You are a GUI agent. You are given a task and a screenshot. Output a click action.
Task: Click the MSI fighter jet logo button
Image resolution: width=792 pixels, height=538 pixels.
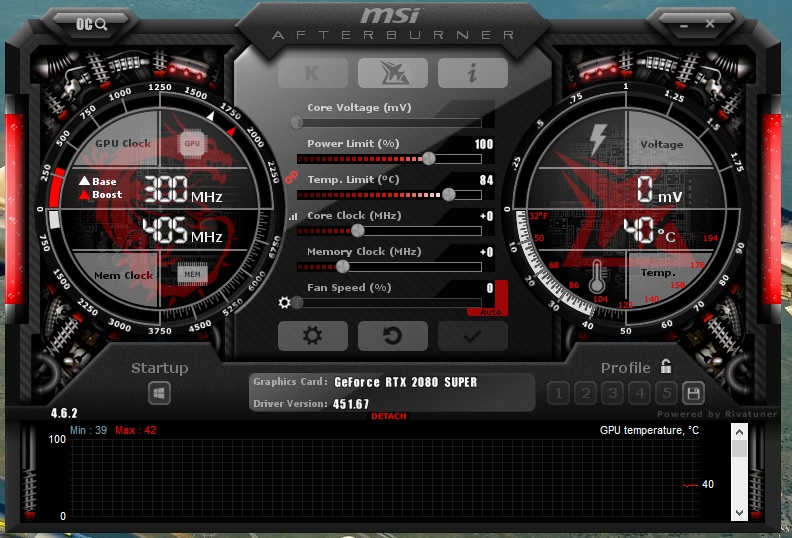point(392,73)
